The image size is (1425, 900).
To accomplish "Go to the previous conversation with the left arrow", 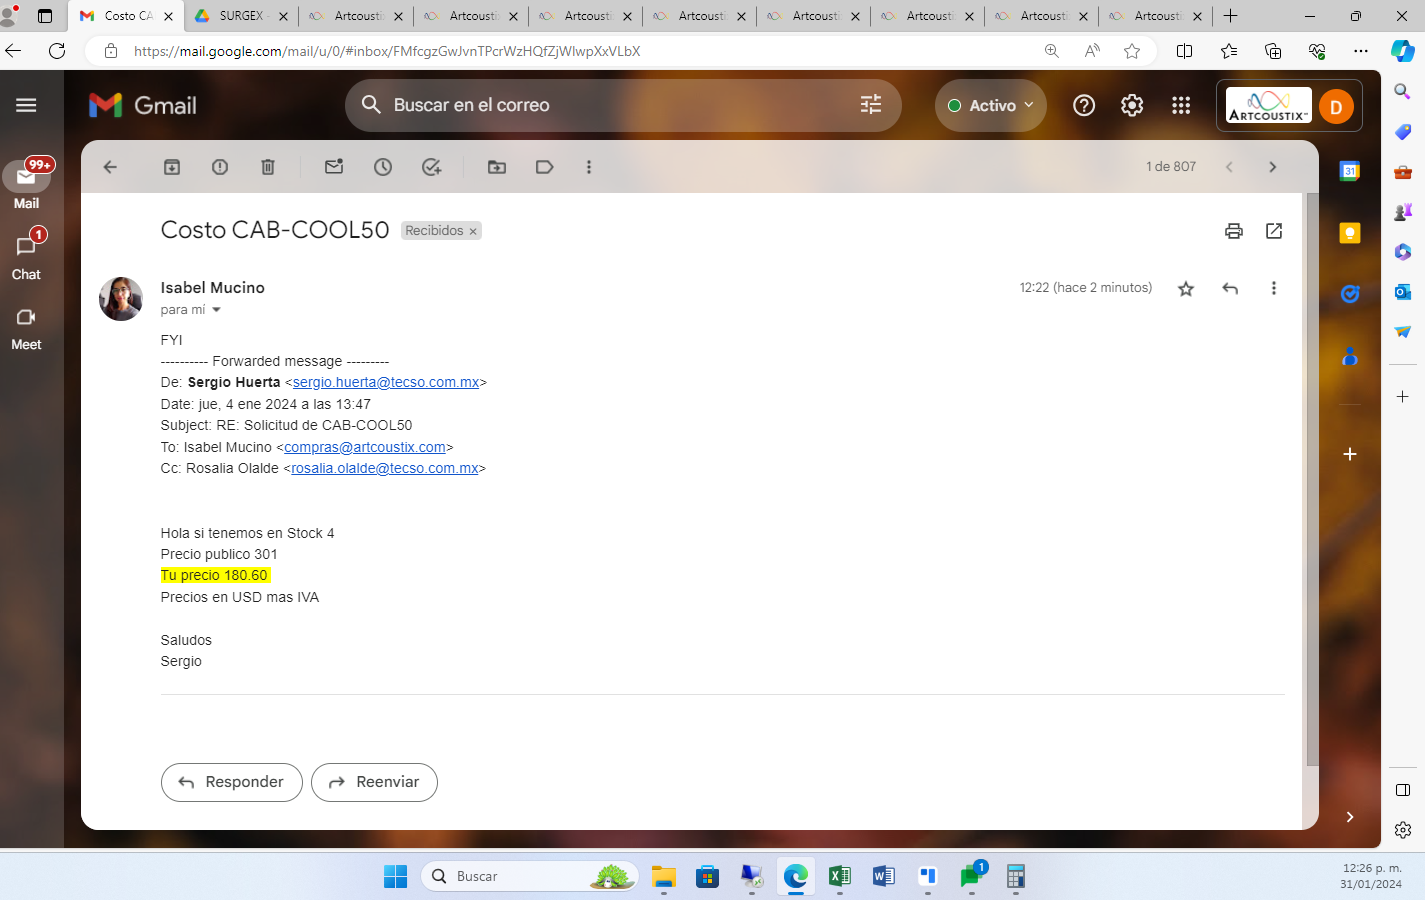I will [1229, 167].
